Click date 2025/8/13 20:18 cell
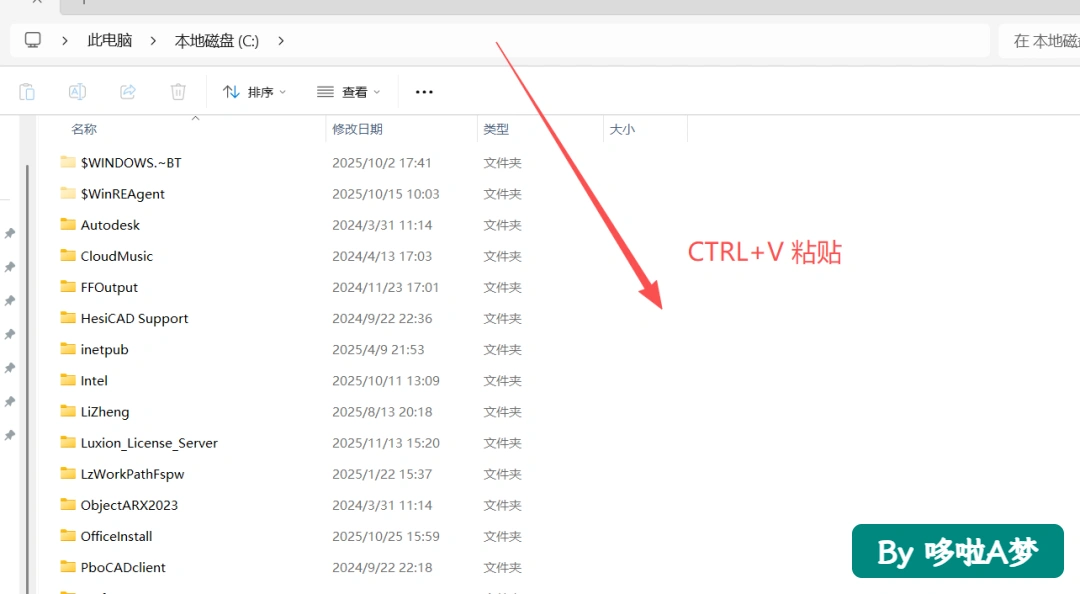 [x=382, y=411]
